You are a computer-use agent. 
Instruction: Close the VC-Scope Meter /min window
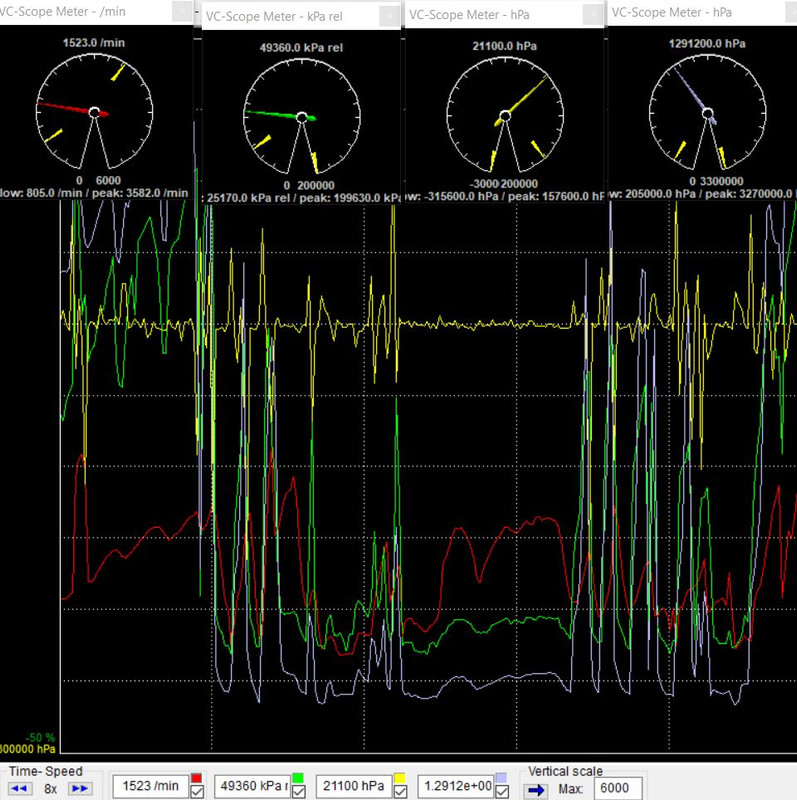tap(182, 11)
